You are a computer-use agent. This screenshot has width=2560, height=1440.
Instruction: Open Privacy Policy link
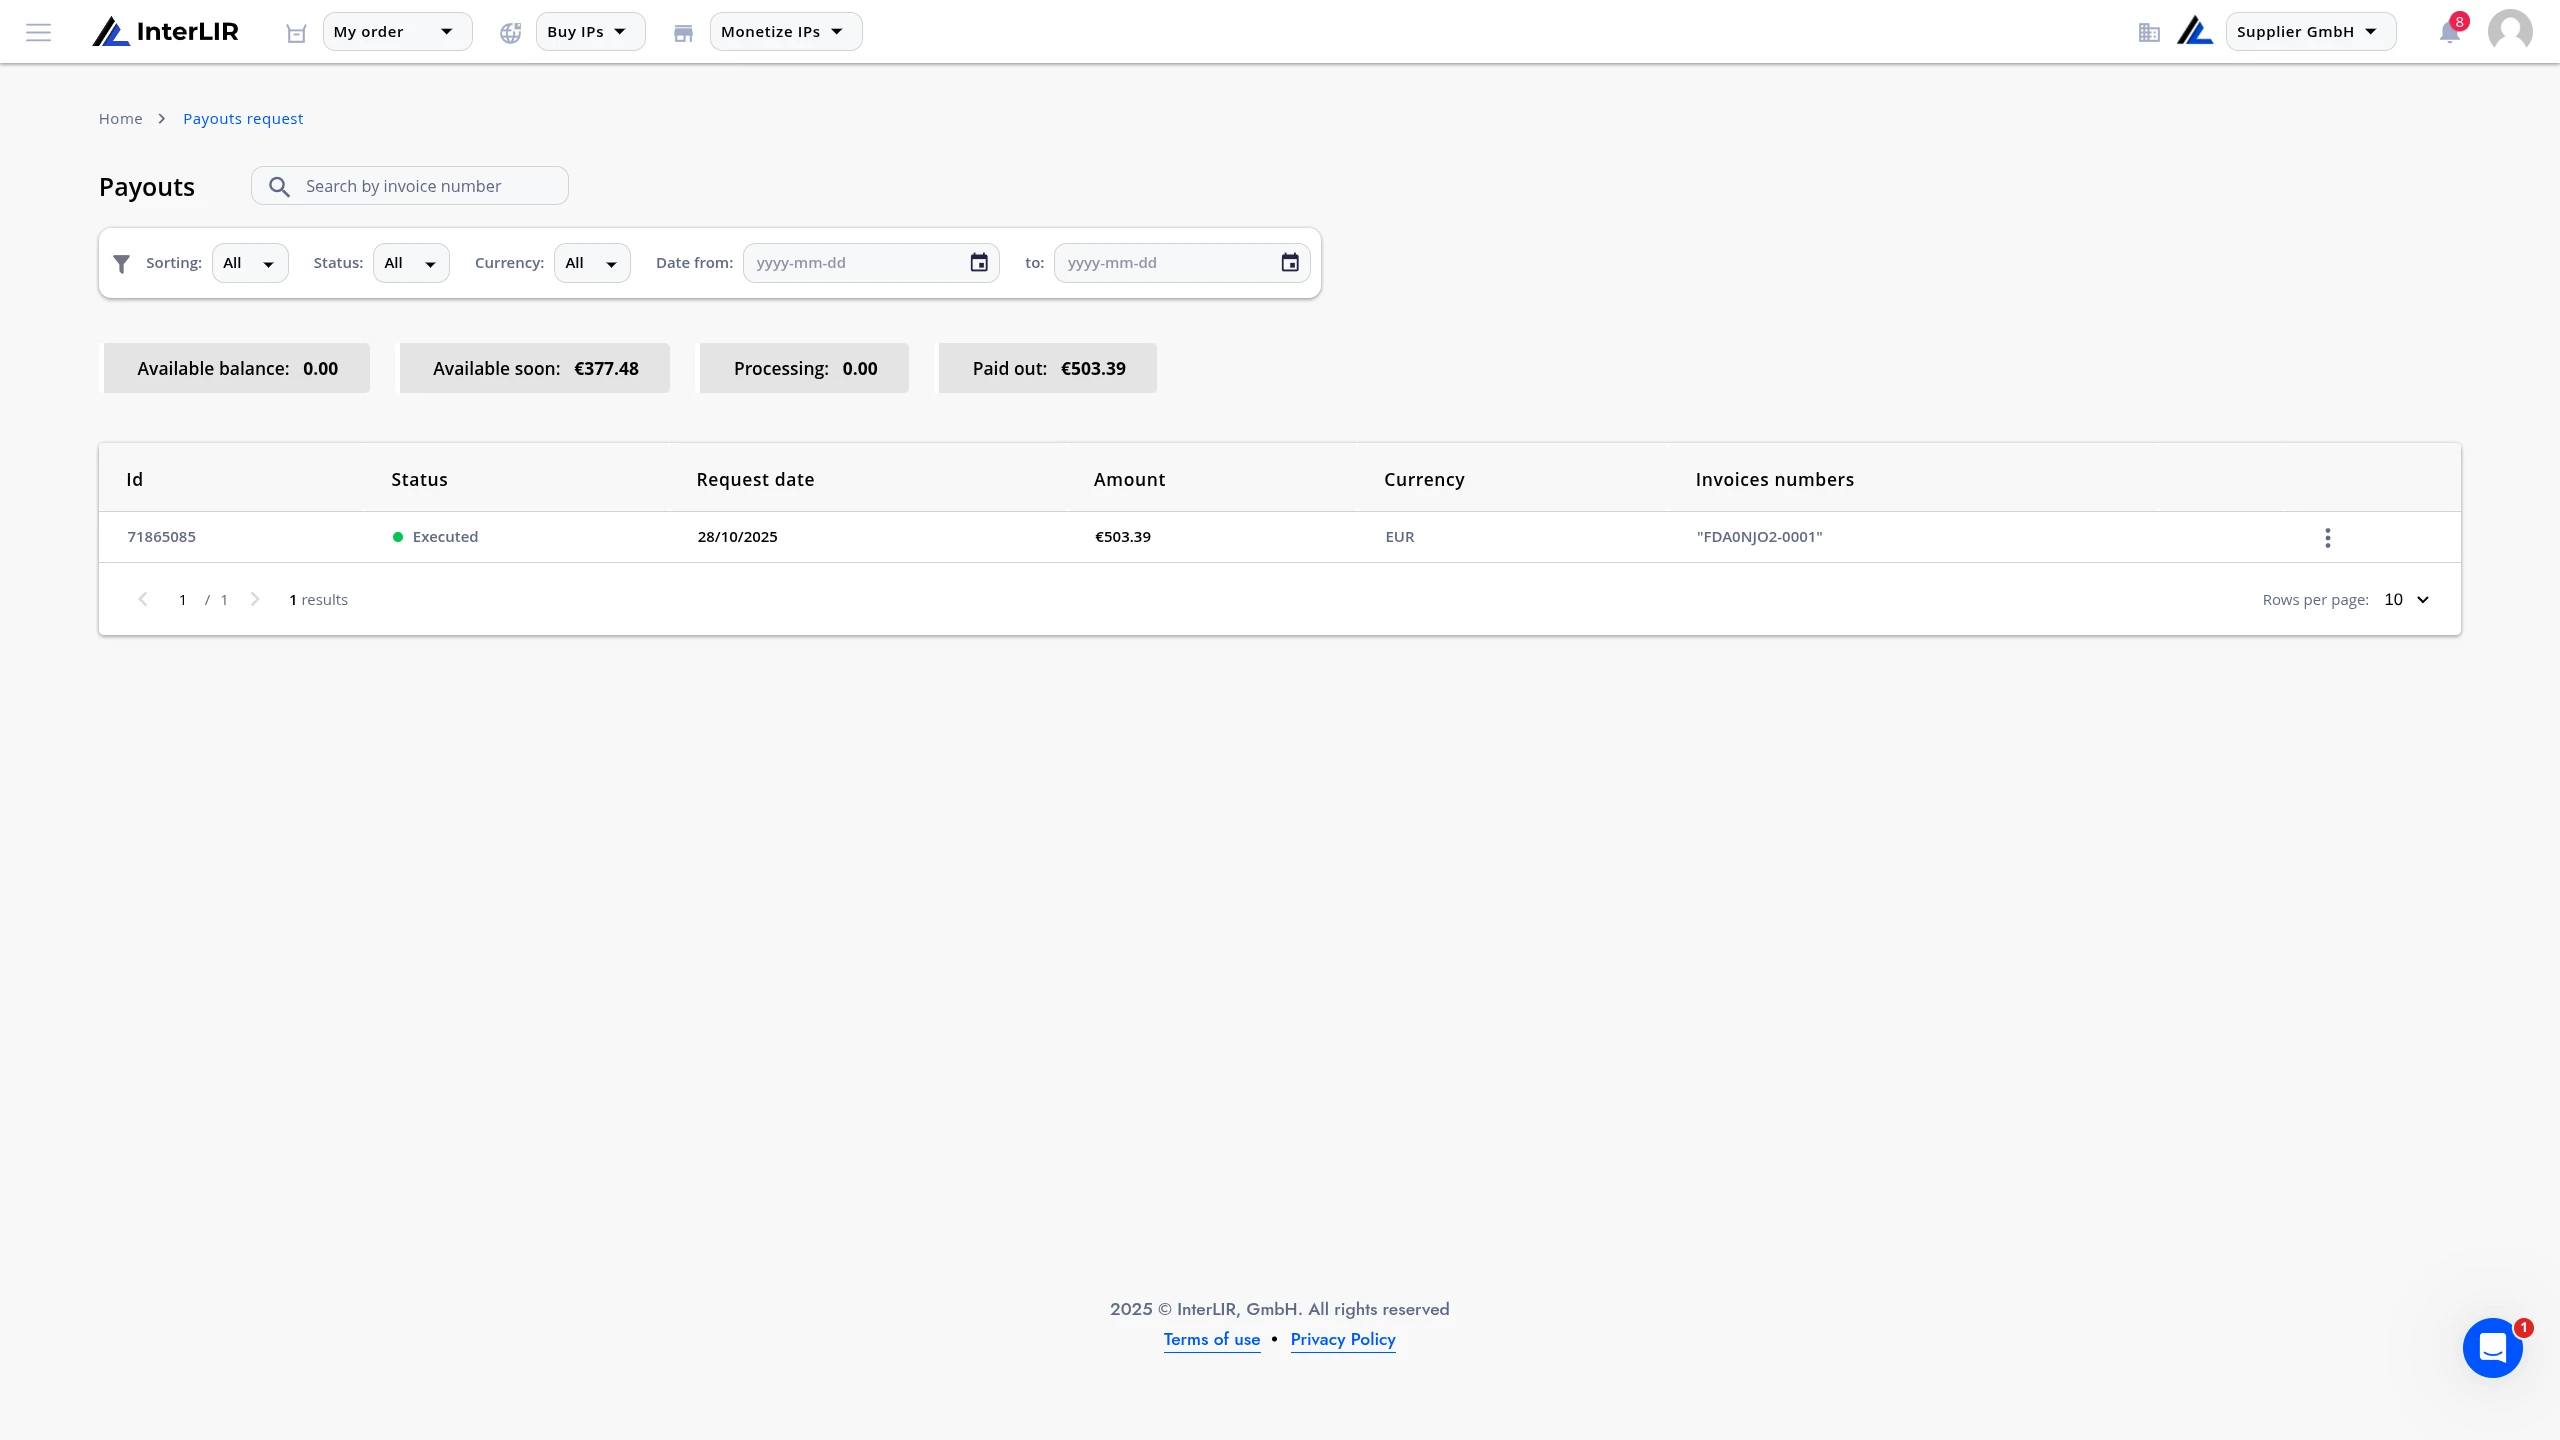1343,1340
